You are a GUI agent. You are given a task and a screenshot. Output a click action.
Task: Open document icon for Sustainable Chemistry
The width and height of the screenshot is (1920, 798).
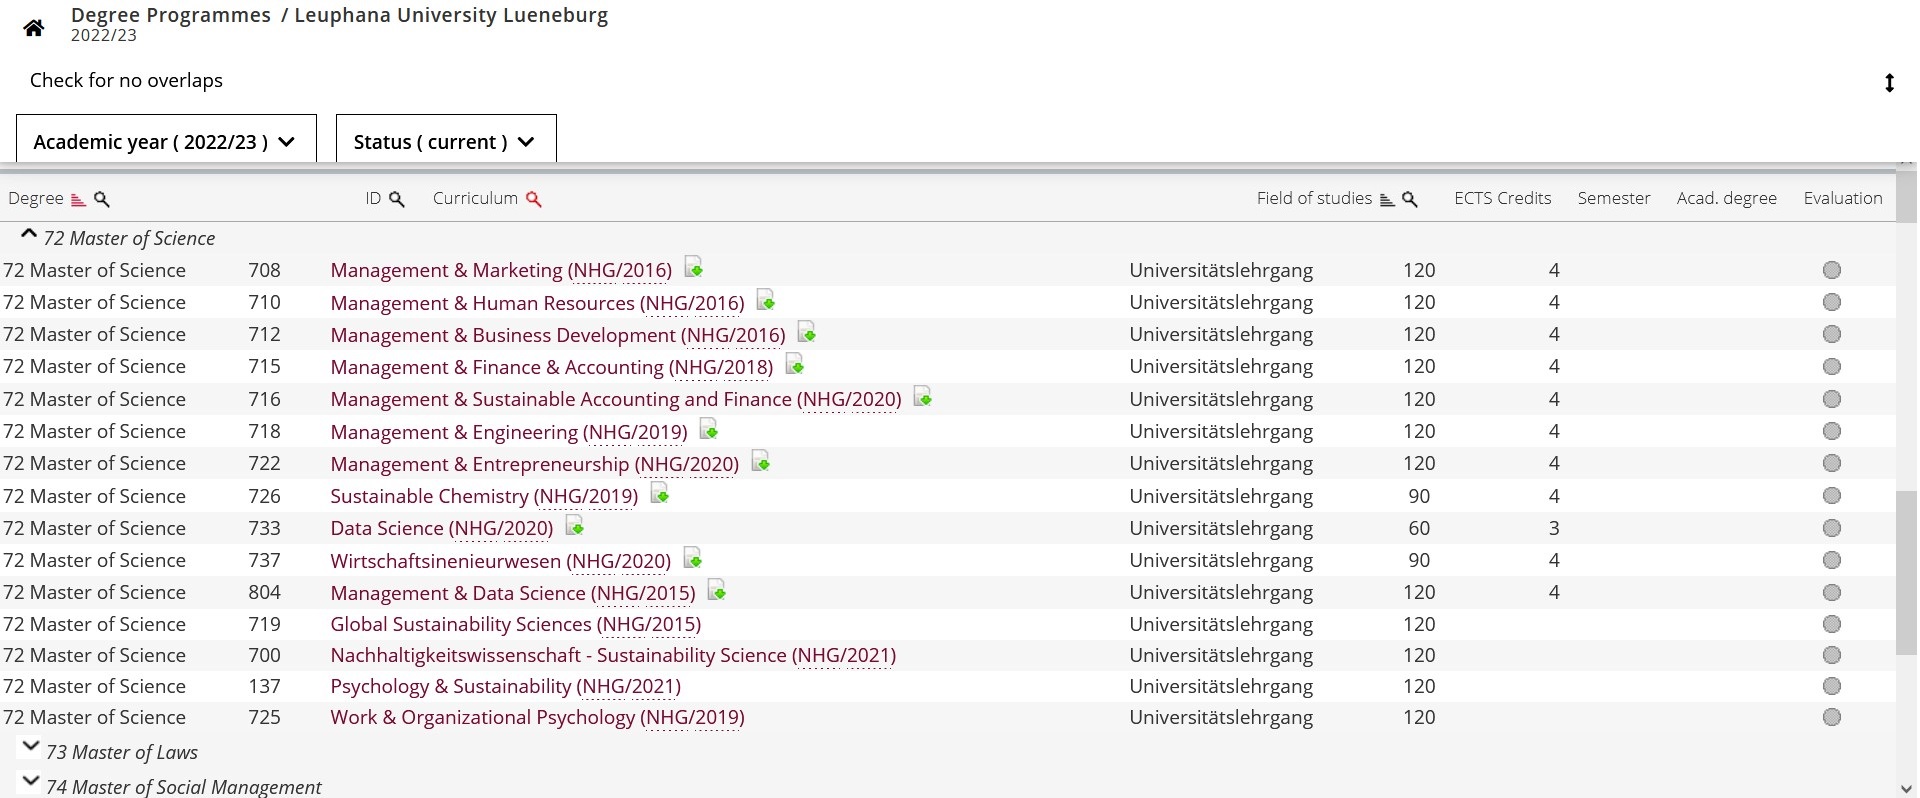pos(660,494)
